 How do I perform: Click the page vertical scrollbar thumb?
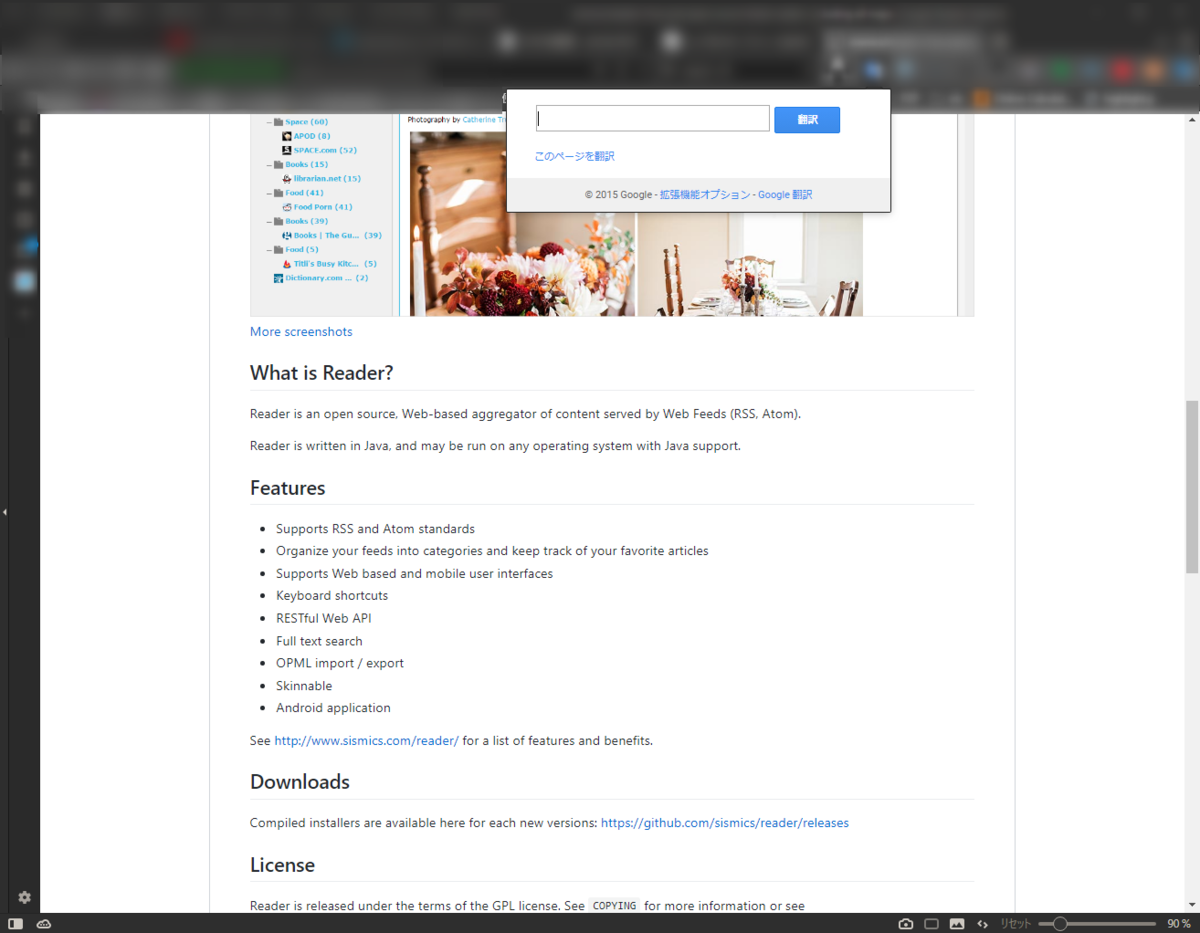tap(1192, 487)
